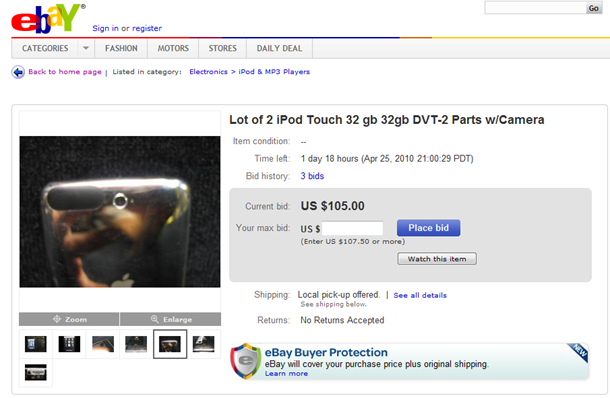The width and height of the screenshot is (610, 398).
Task: Go to the Stores tab
Action: point(223,48)
